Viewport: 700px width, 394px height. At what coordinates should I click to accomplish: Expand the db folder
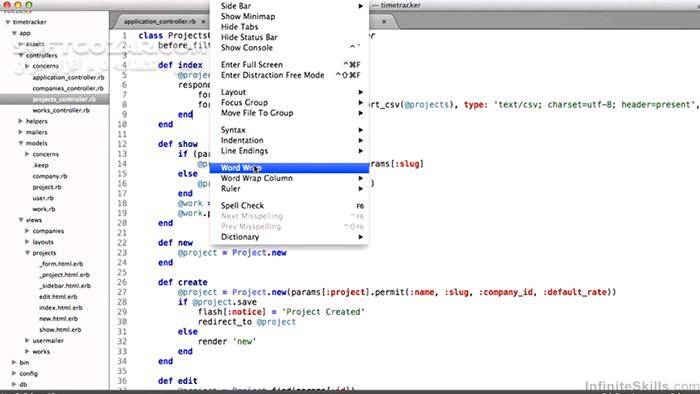(14, 384)
